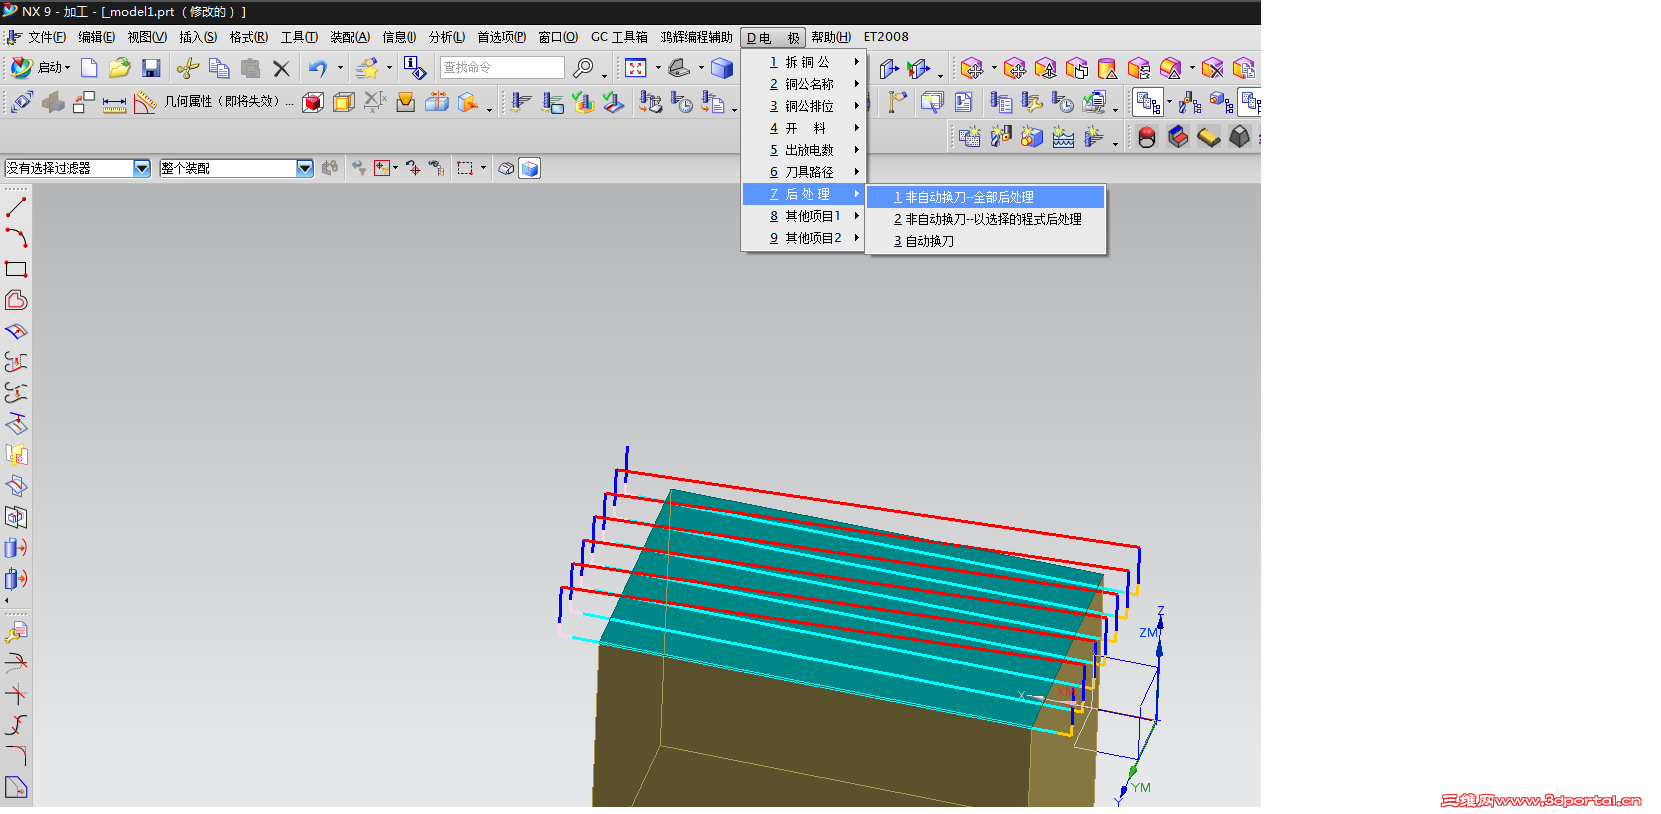Cut selection with the scissors icon
This screenshot has width=1661, height=814.
tap(187, 68)
